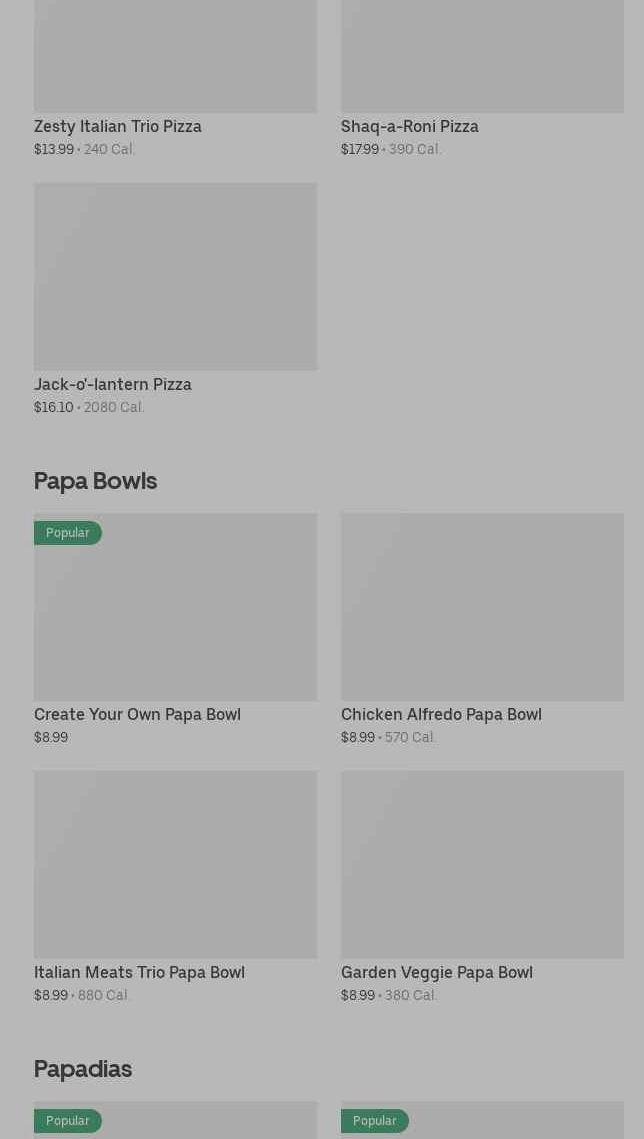
Task: Click the Papa Bowls section heading
Action: (x=95, y=481)
